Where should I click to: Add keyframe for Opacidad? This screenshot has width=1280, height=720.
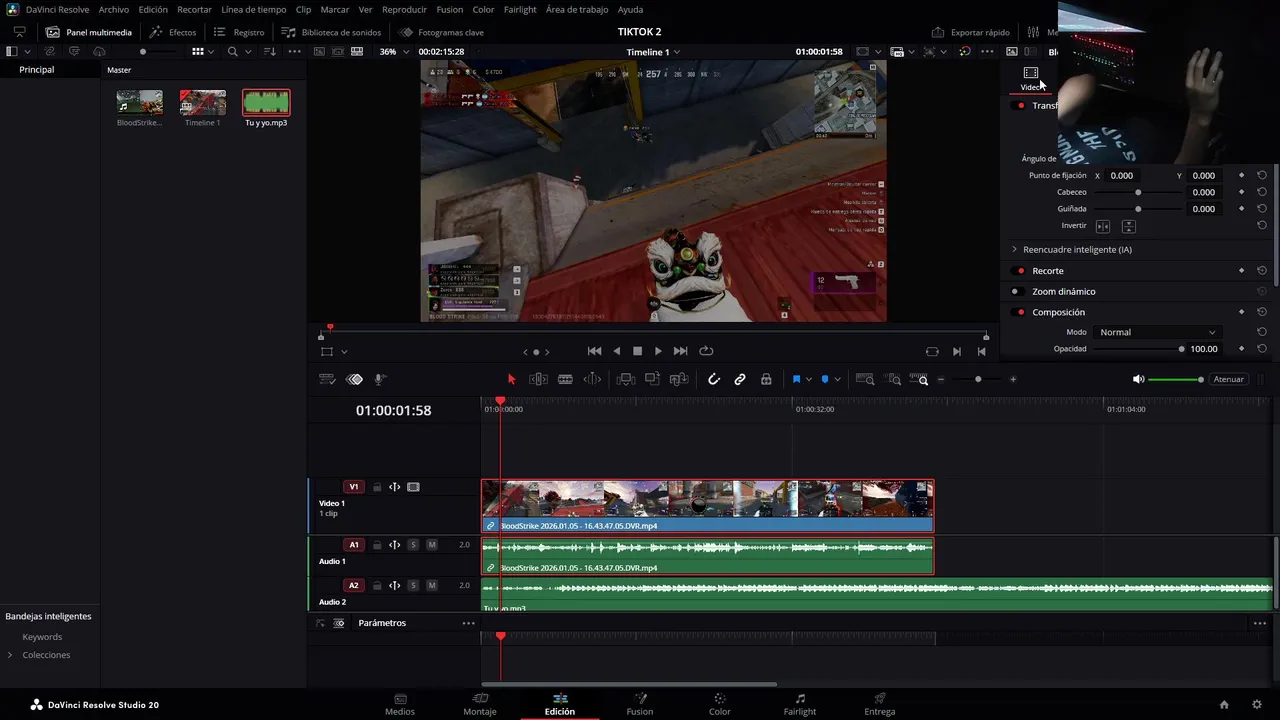click(1242, 349)
